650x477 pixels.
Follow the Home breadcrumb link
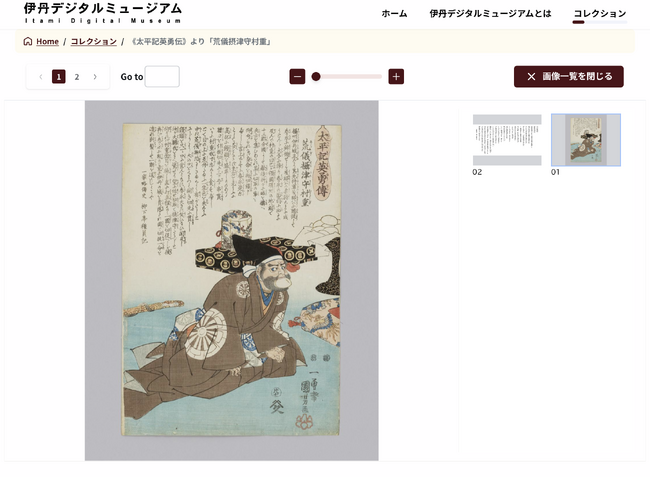[47, 41]
